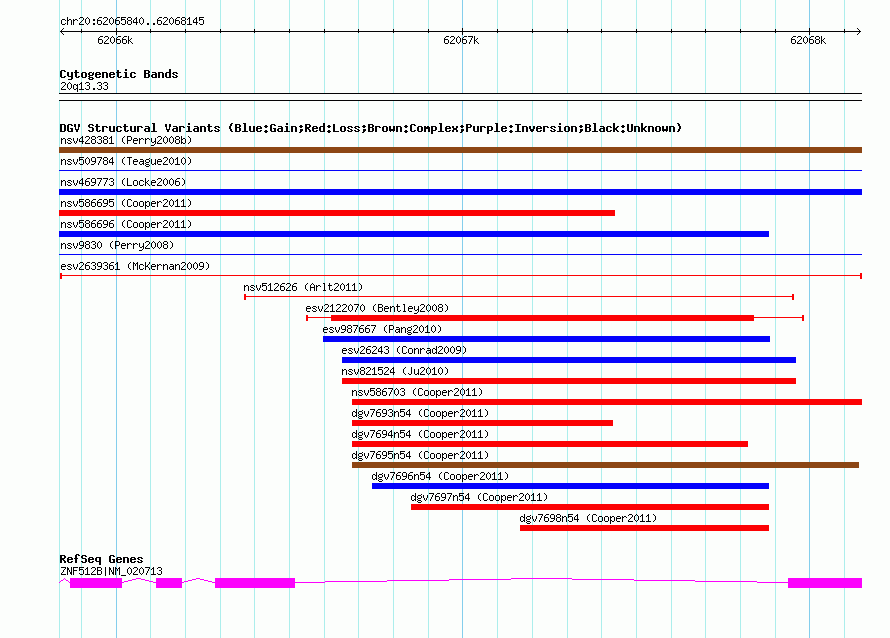Viewport: 890px width, 638px height.
Task: Select the blue dgv7696n54 gain bar
Action: [570, 486]
